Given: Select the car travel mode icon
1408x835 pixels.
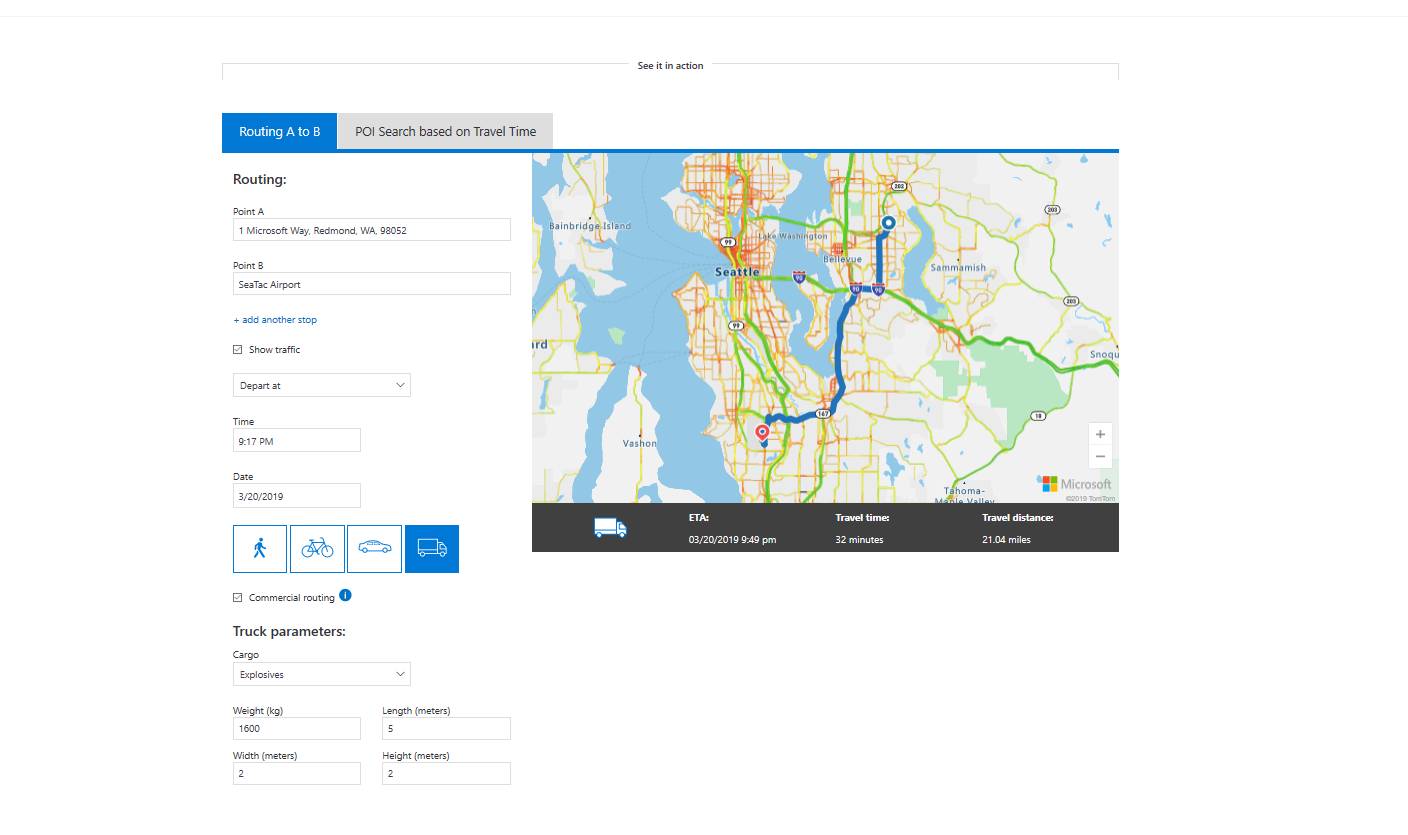Looking at the screenshot, I should click(375, 549).
